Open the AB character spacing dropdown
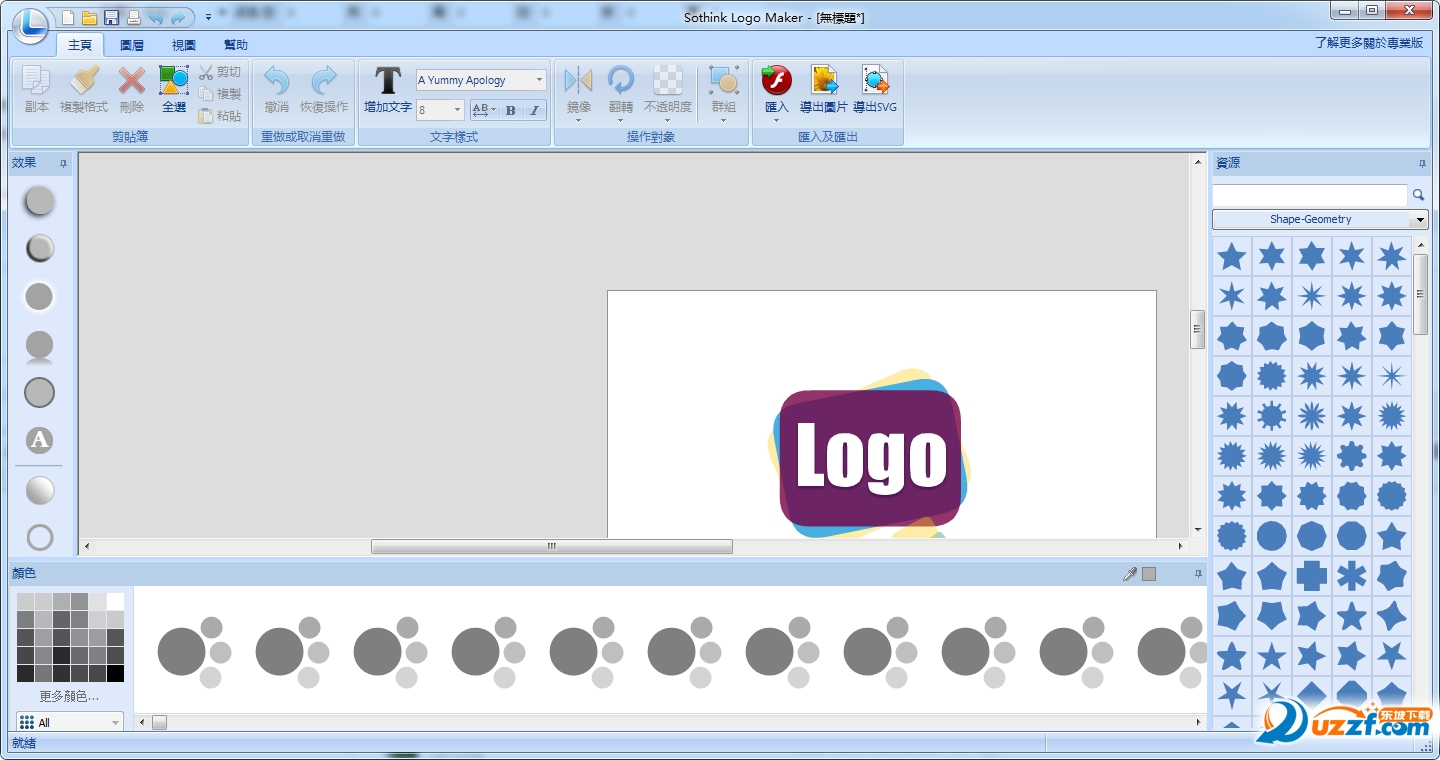Screen dimensions: 1440x760 pyautogui.click(x=483, y=110)
